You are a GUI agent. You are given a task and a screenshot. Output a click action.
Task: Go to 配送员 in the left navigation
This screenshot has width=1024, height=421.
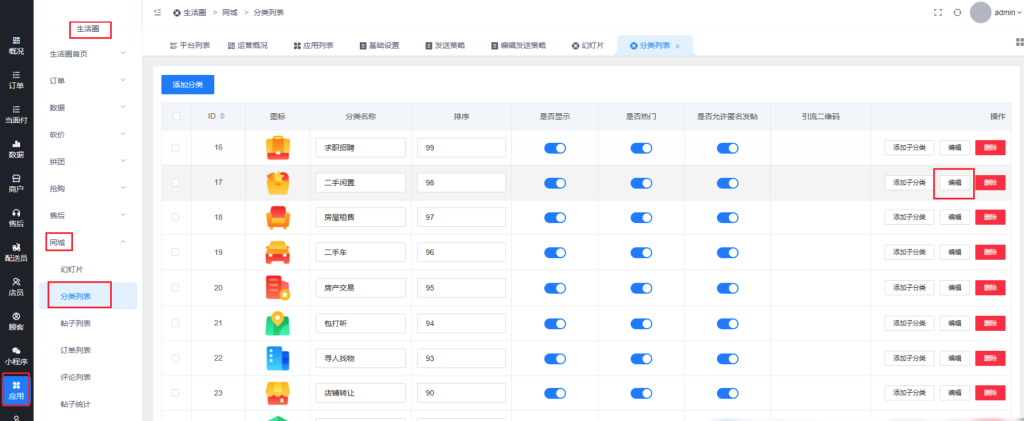(x=16, y=251)
